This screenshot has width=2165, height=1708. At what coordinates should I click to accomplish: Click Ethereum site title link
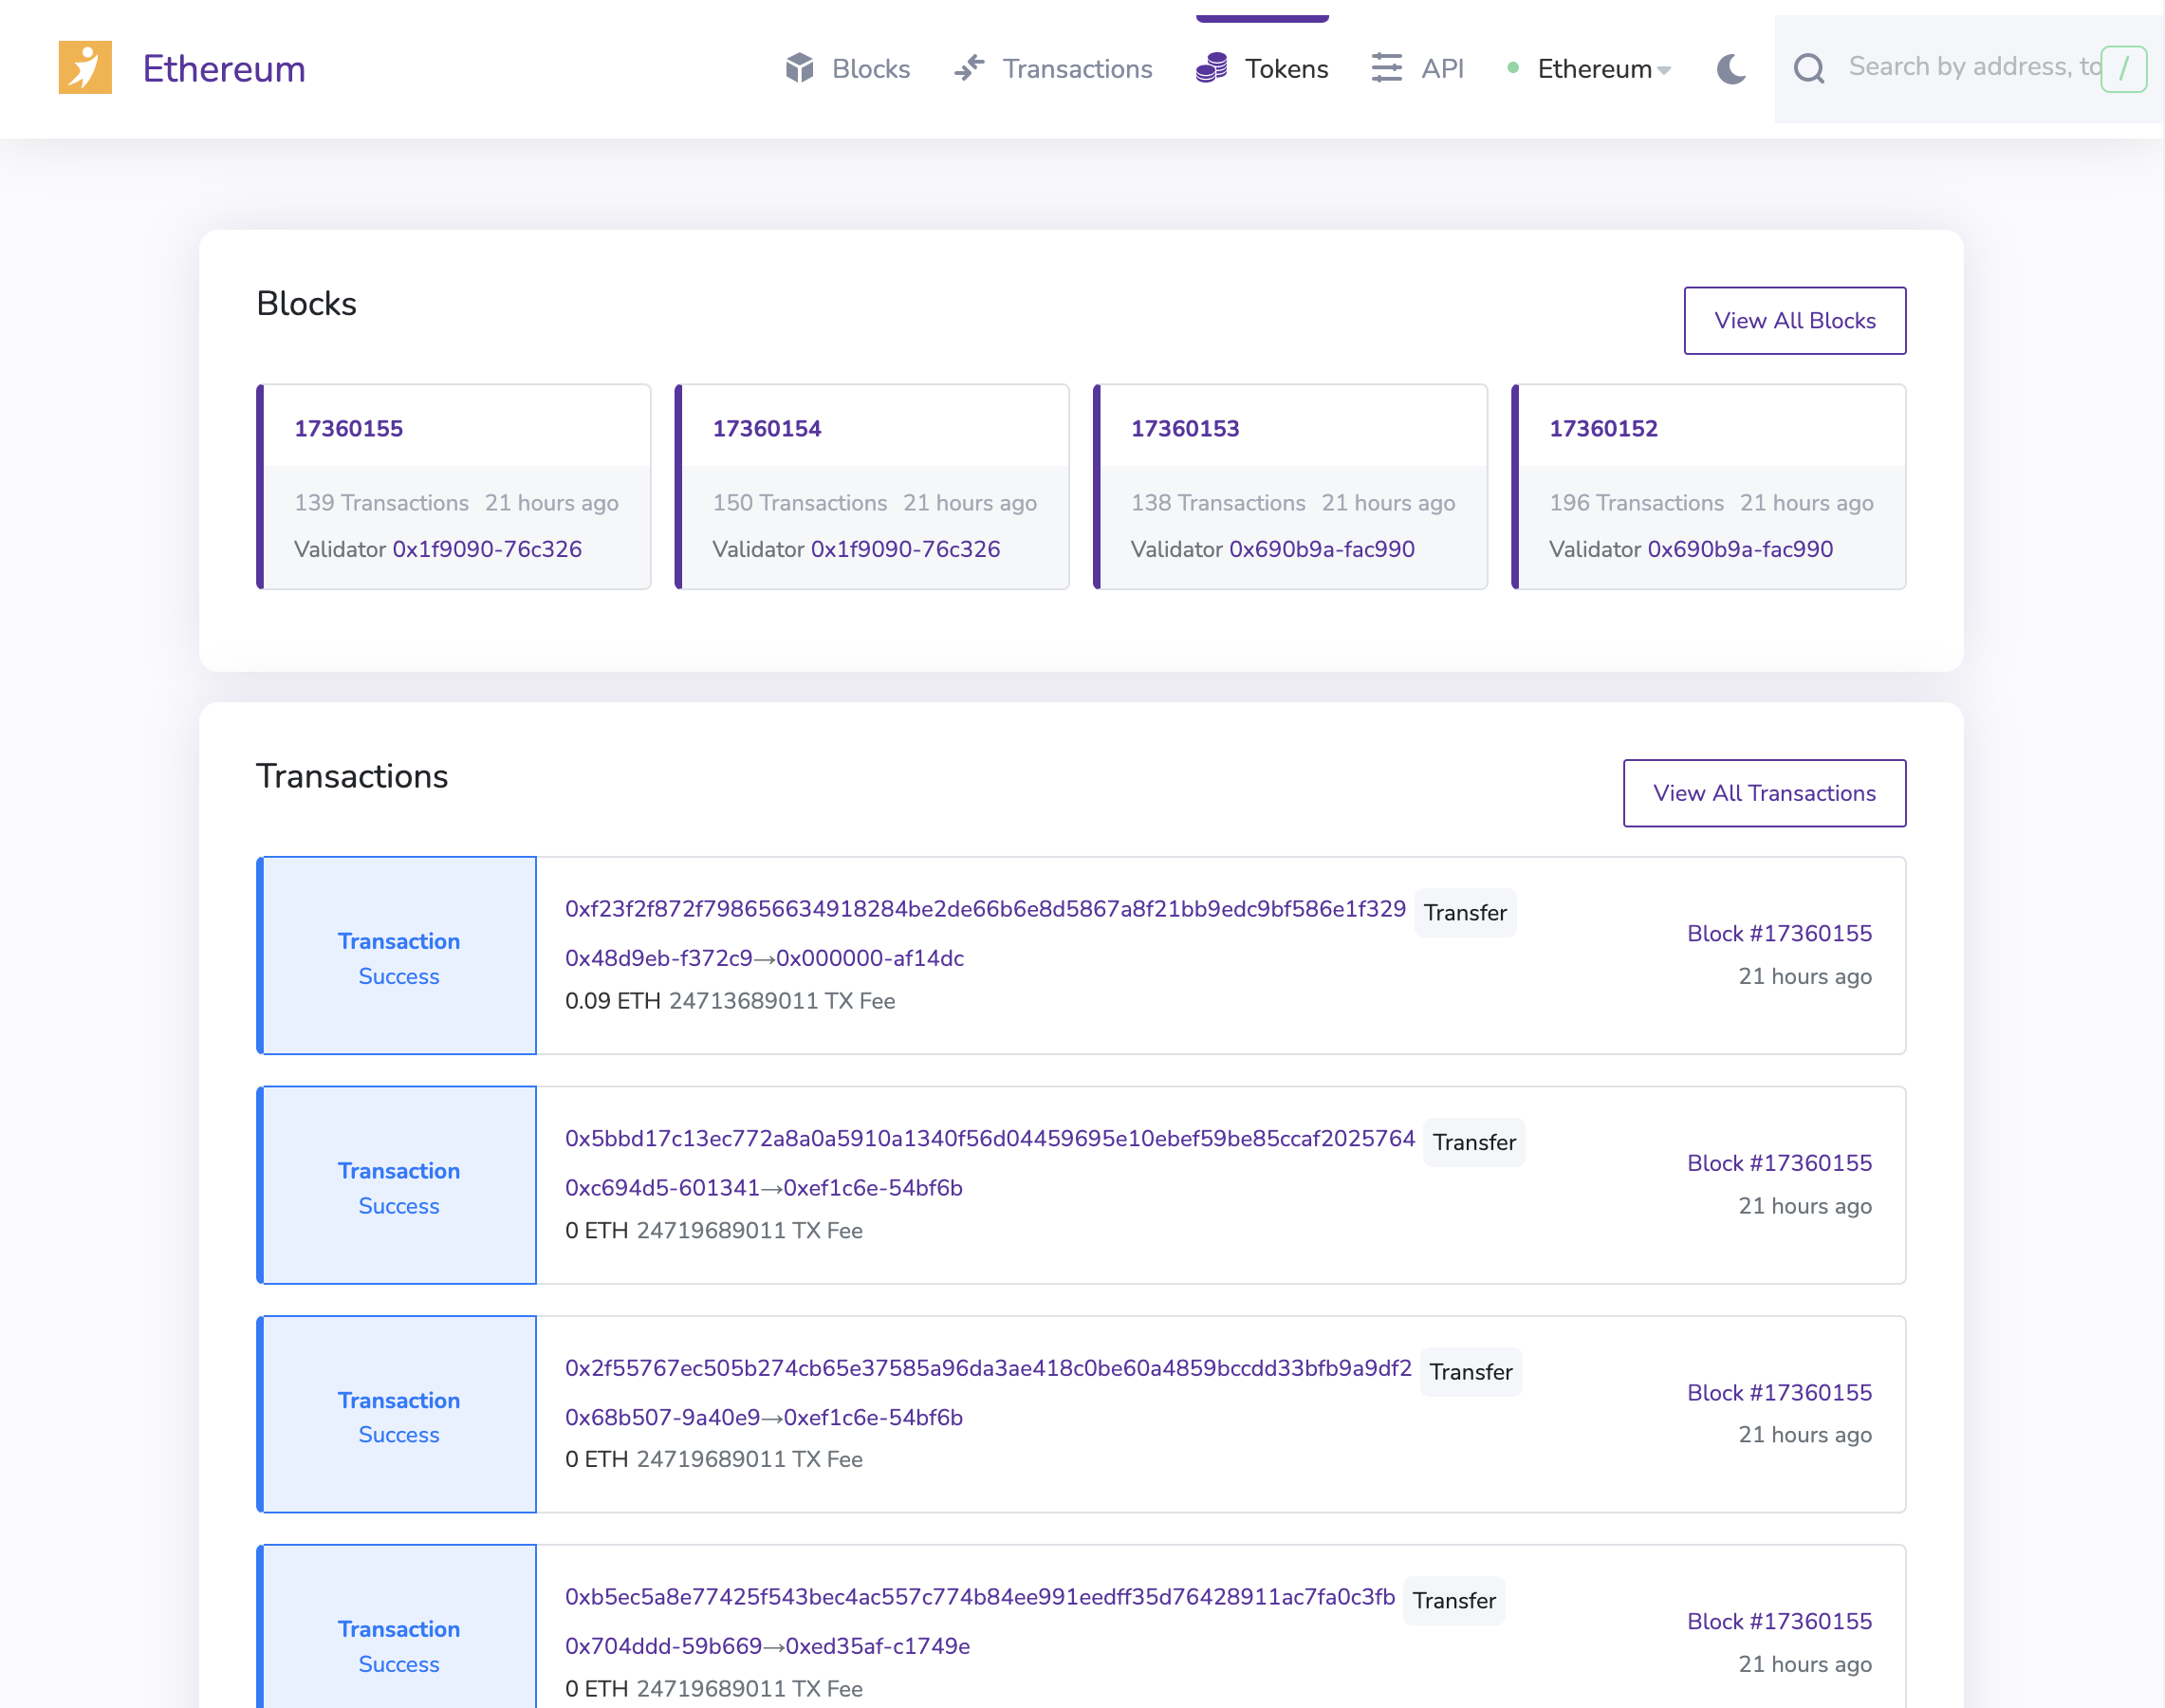click(224, 68)
